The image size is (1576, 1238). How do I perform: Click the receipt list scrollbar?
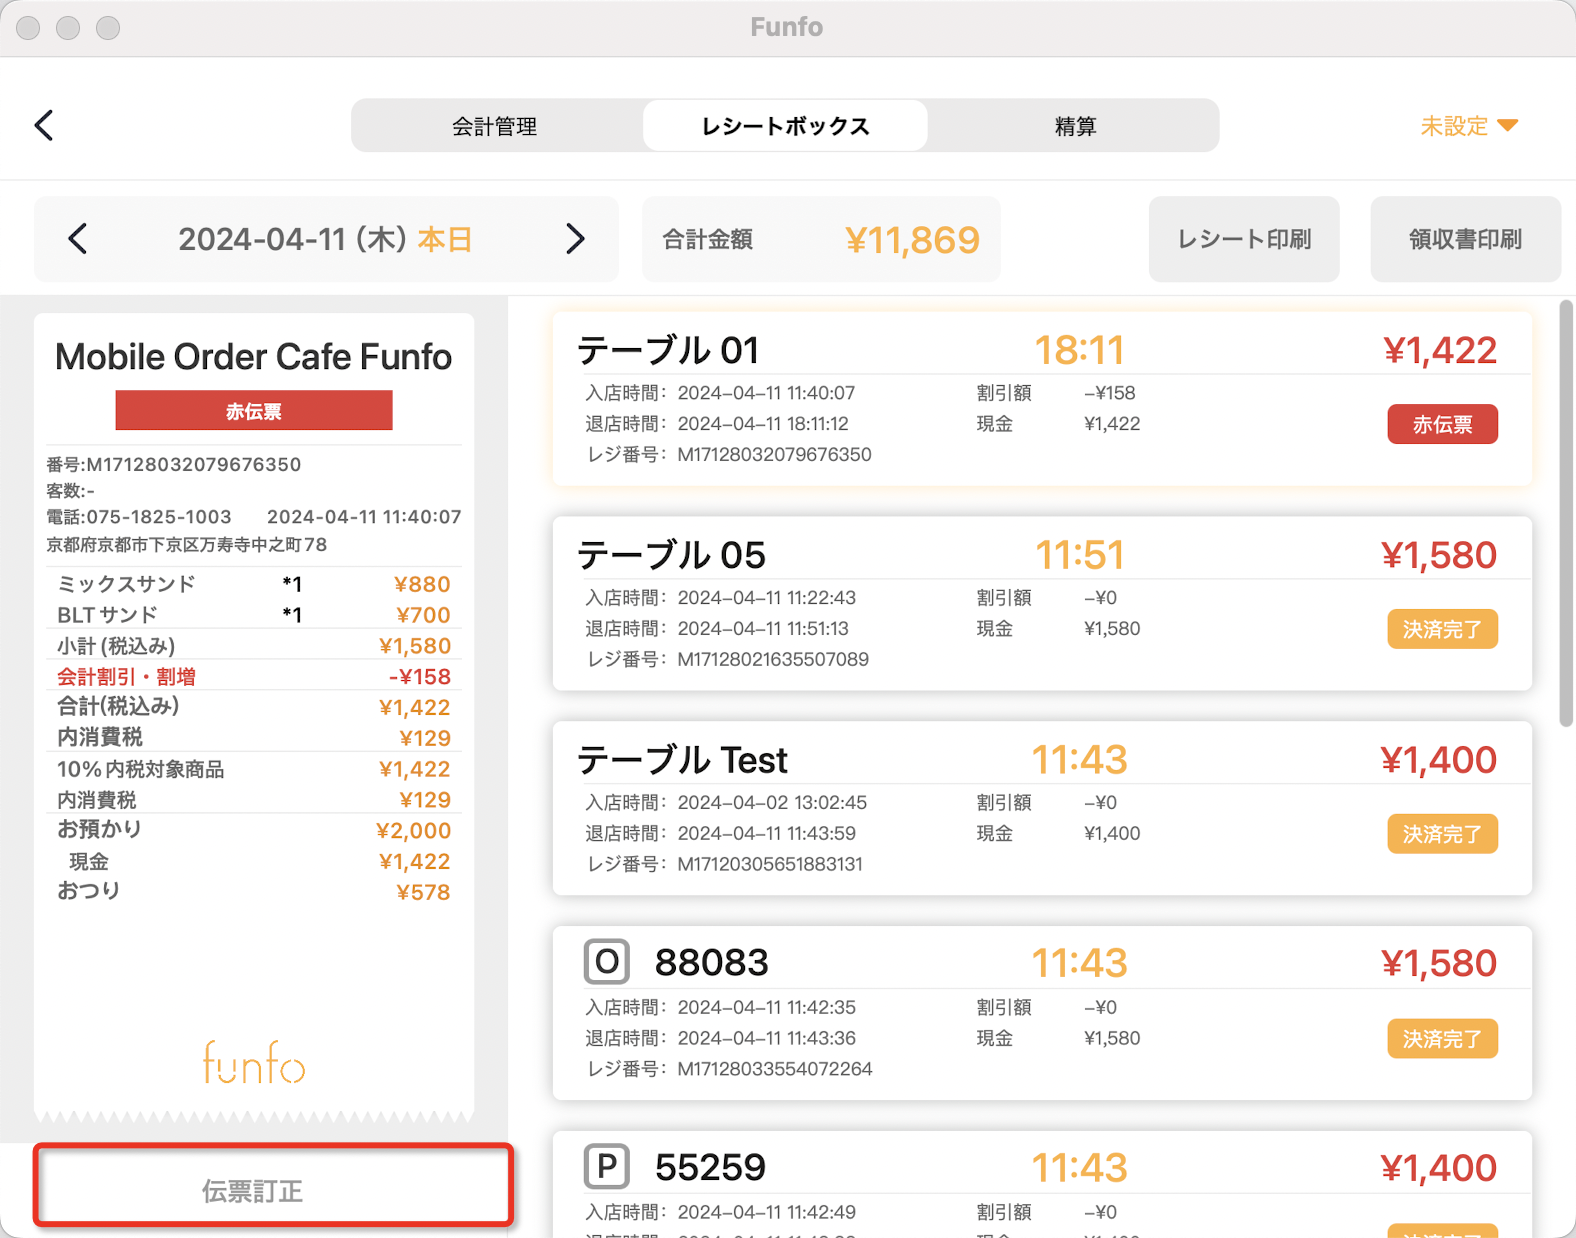click(x=1566, y=513)
